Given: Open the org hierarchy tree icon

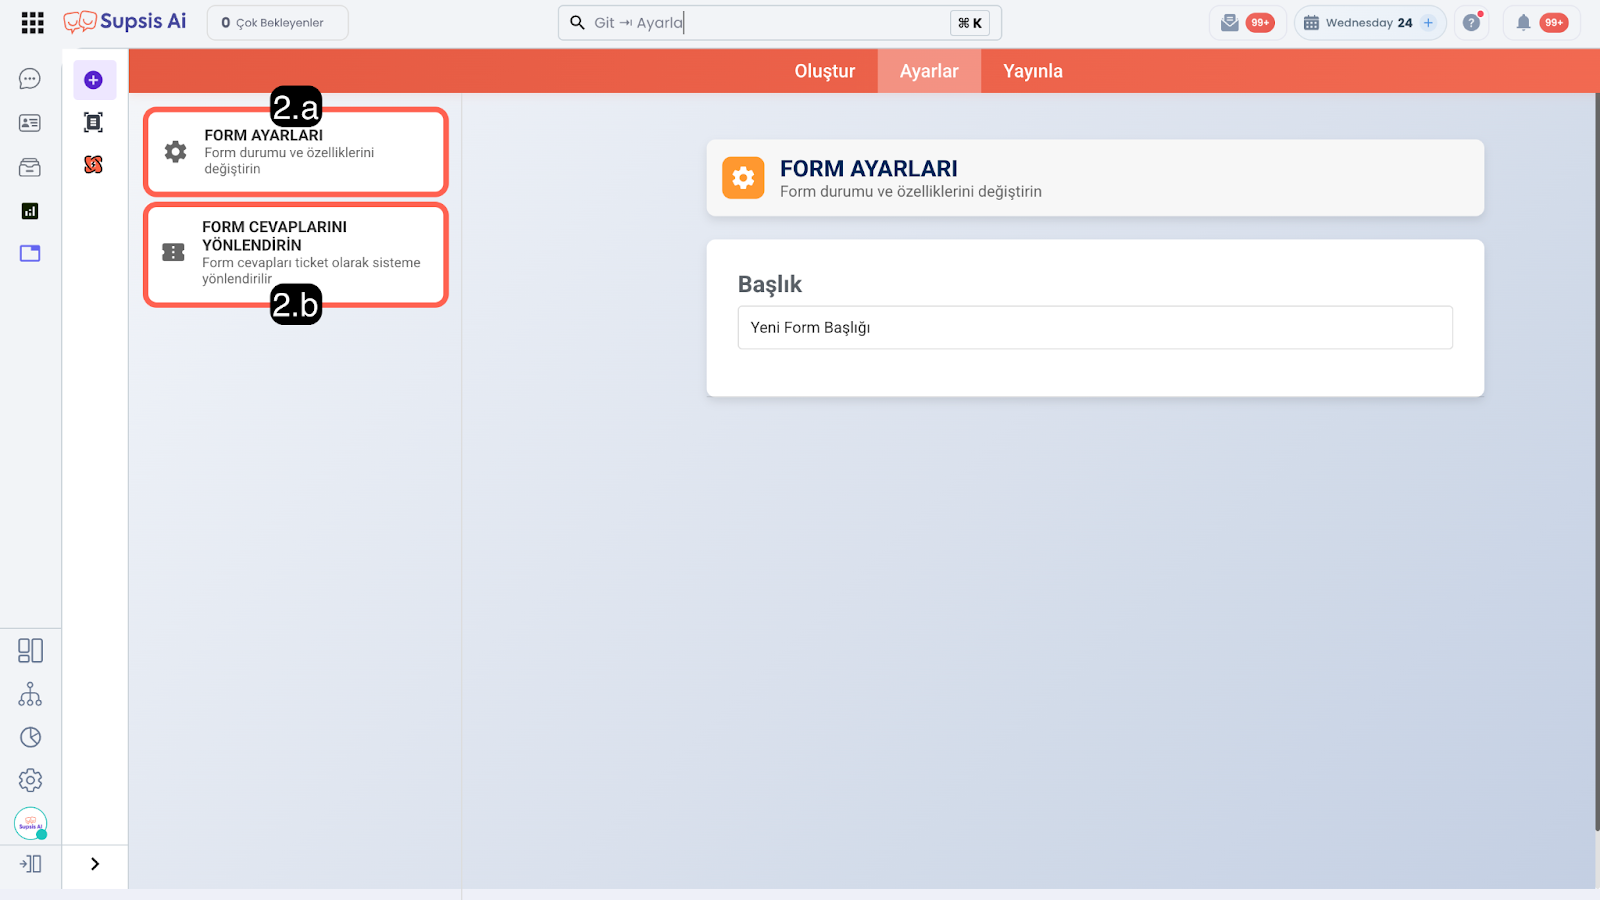Looking at the screenshot, I should 30,694.
